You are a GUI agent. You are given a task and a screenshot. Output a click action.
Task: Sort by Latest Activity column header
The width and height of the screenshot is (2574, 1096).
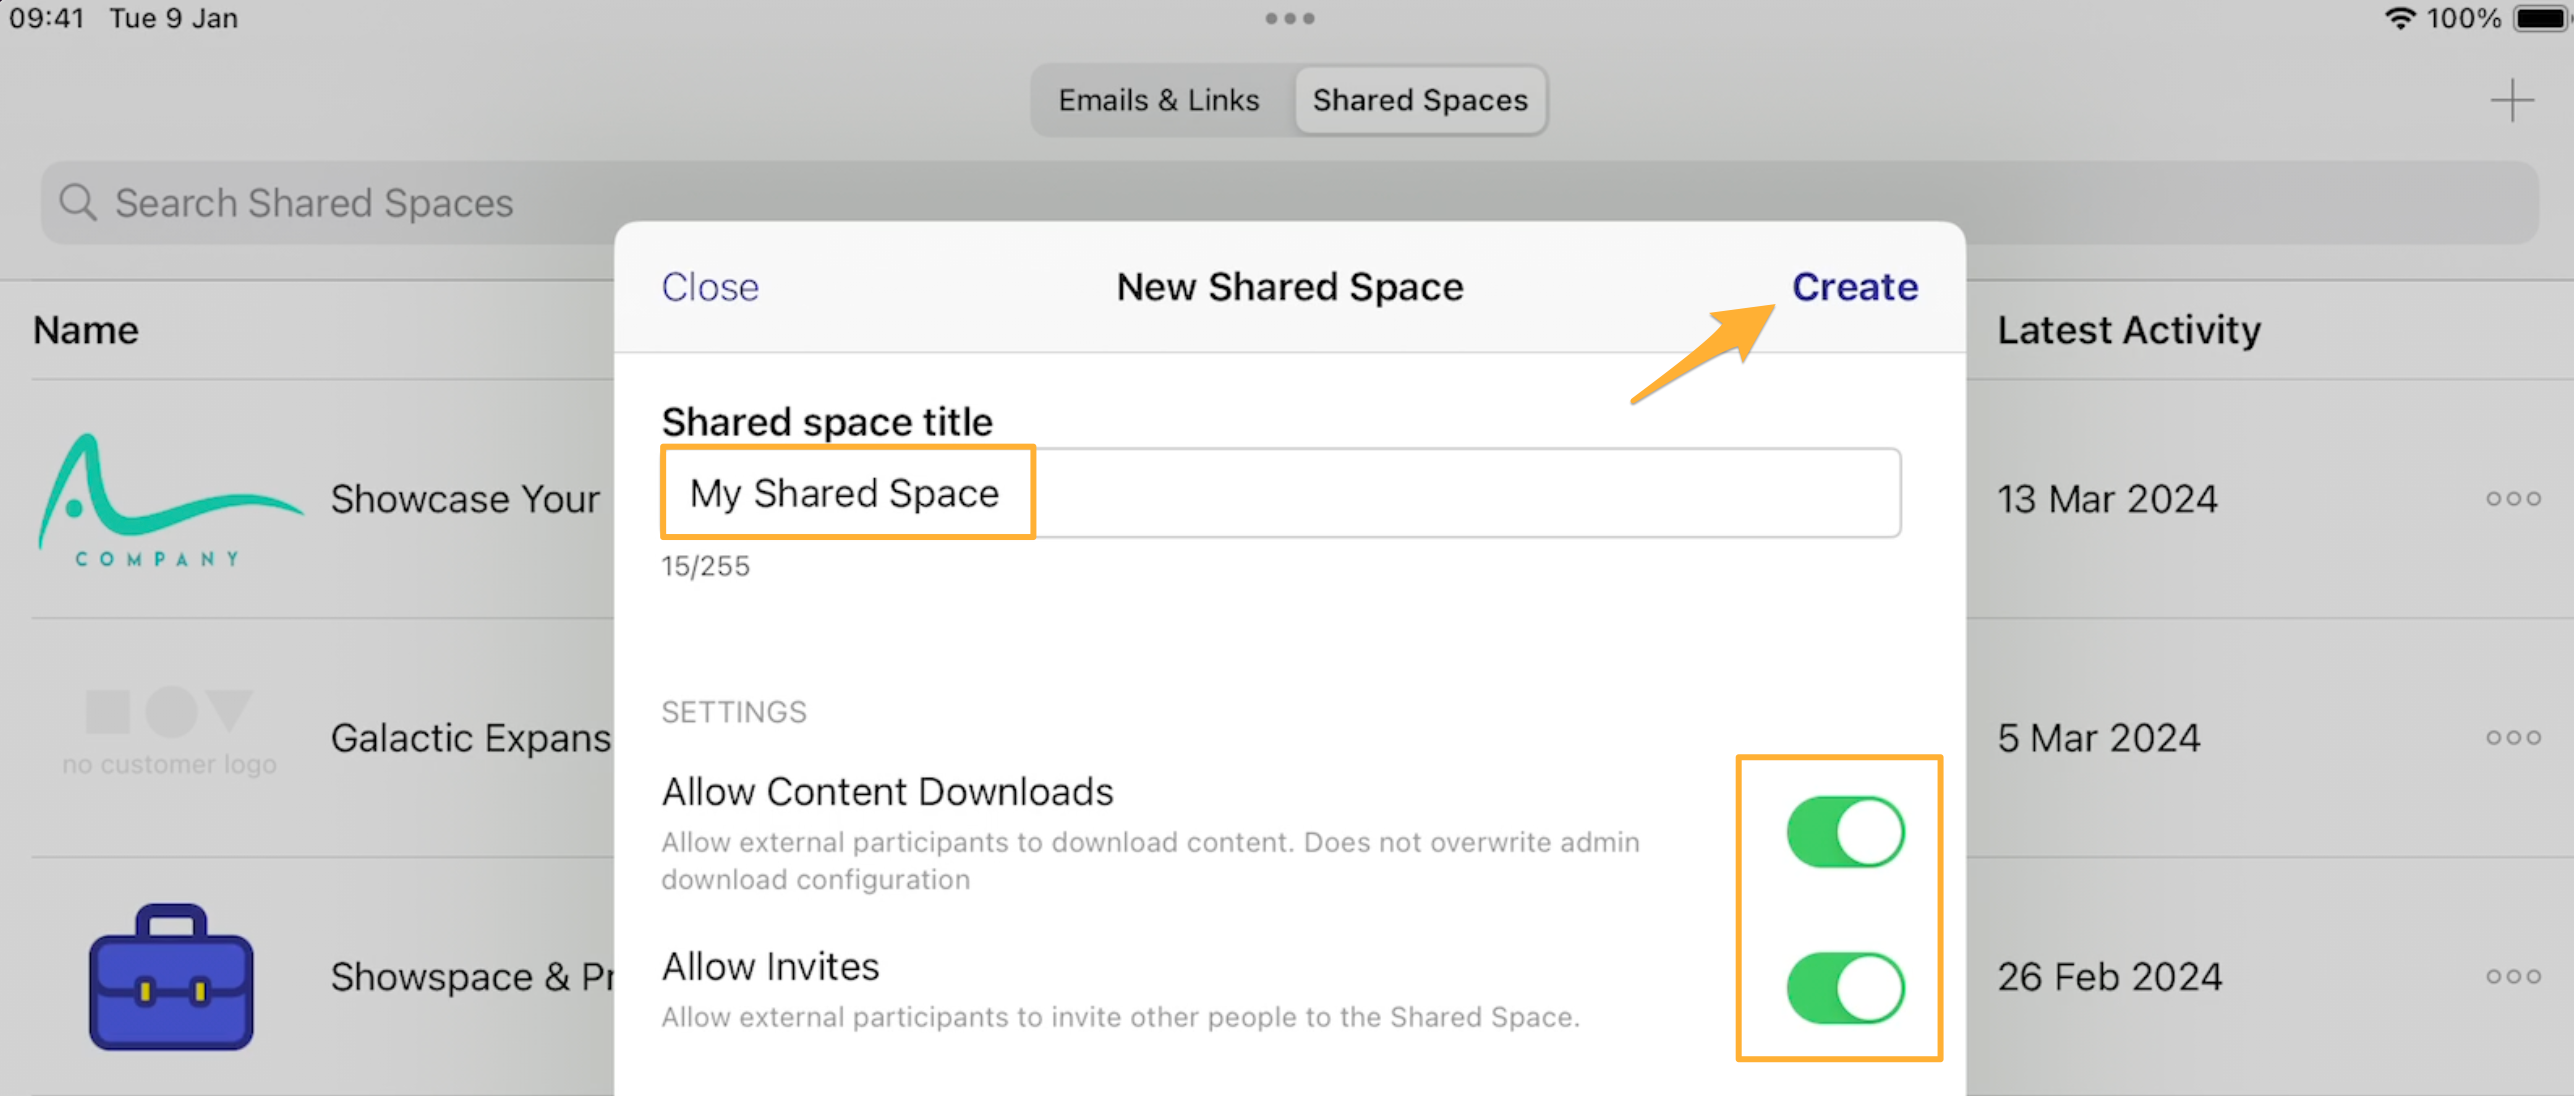pyautogui.click(x=2129, y=330)
